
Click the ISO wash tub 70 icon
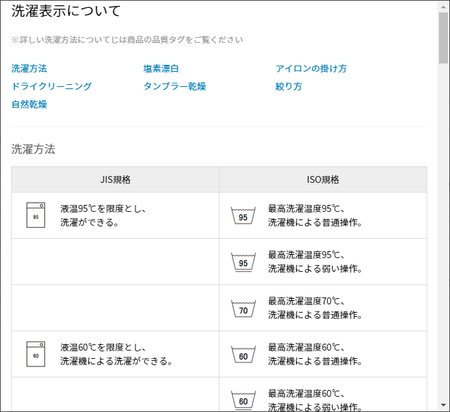pyautogui.click(x=243, y=309)
